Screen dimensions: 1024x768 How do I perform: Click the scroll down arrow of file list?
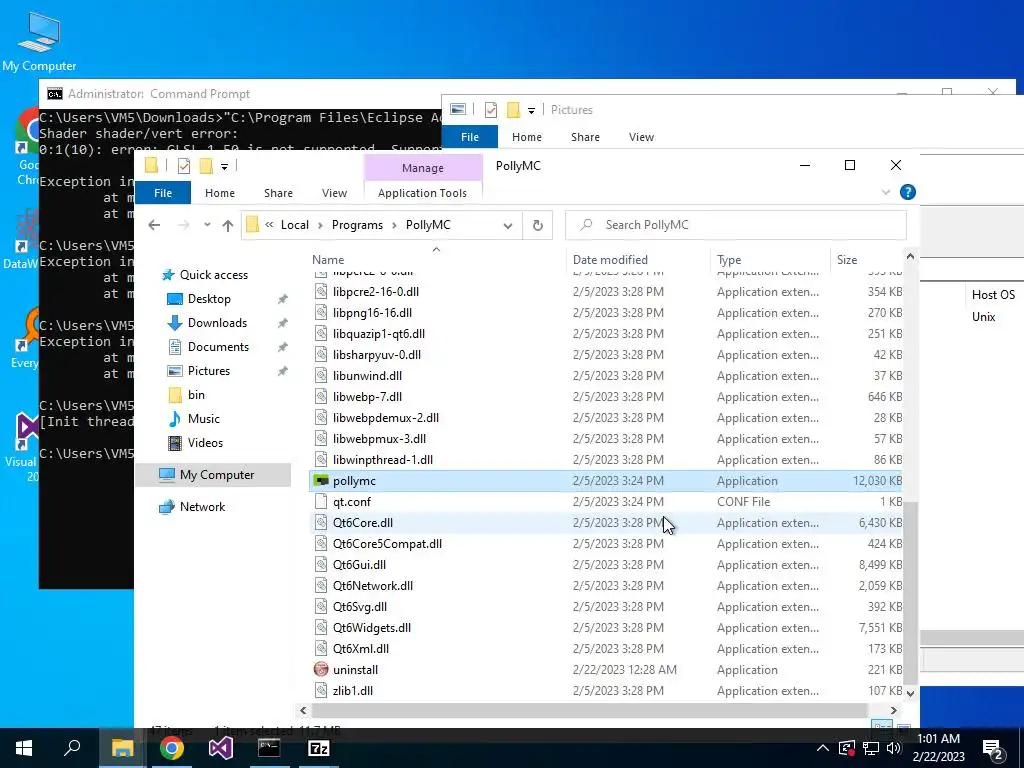pyautogui.click(x=910, y=693)
